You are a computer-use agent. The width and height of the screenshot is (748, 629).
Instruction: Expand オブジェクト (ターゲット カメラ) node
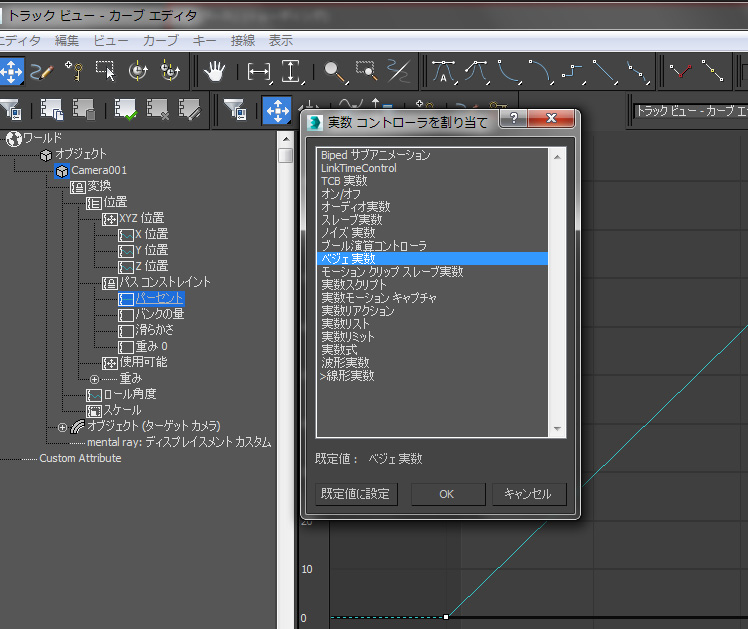point(62,427)
